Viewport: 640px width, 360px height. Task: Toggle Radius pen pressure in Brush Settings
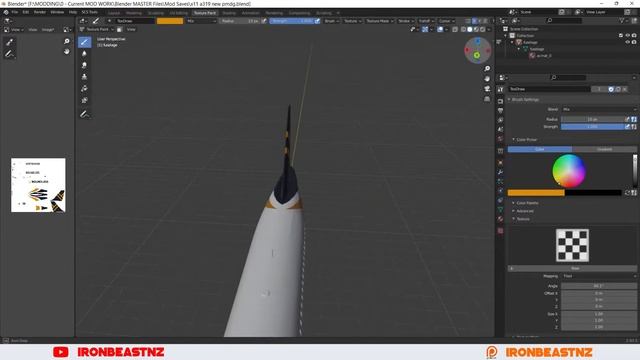[x=627, y=119]
